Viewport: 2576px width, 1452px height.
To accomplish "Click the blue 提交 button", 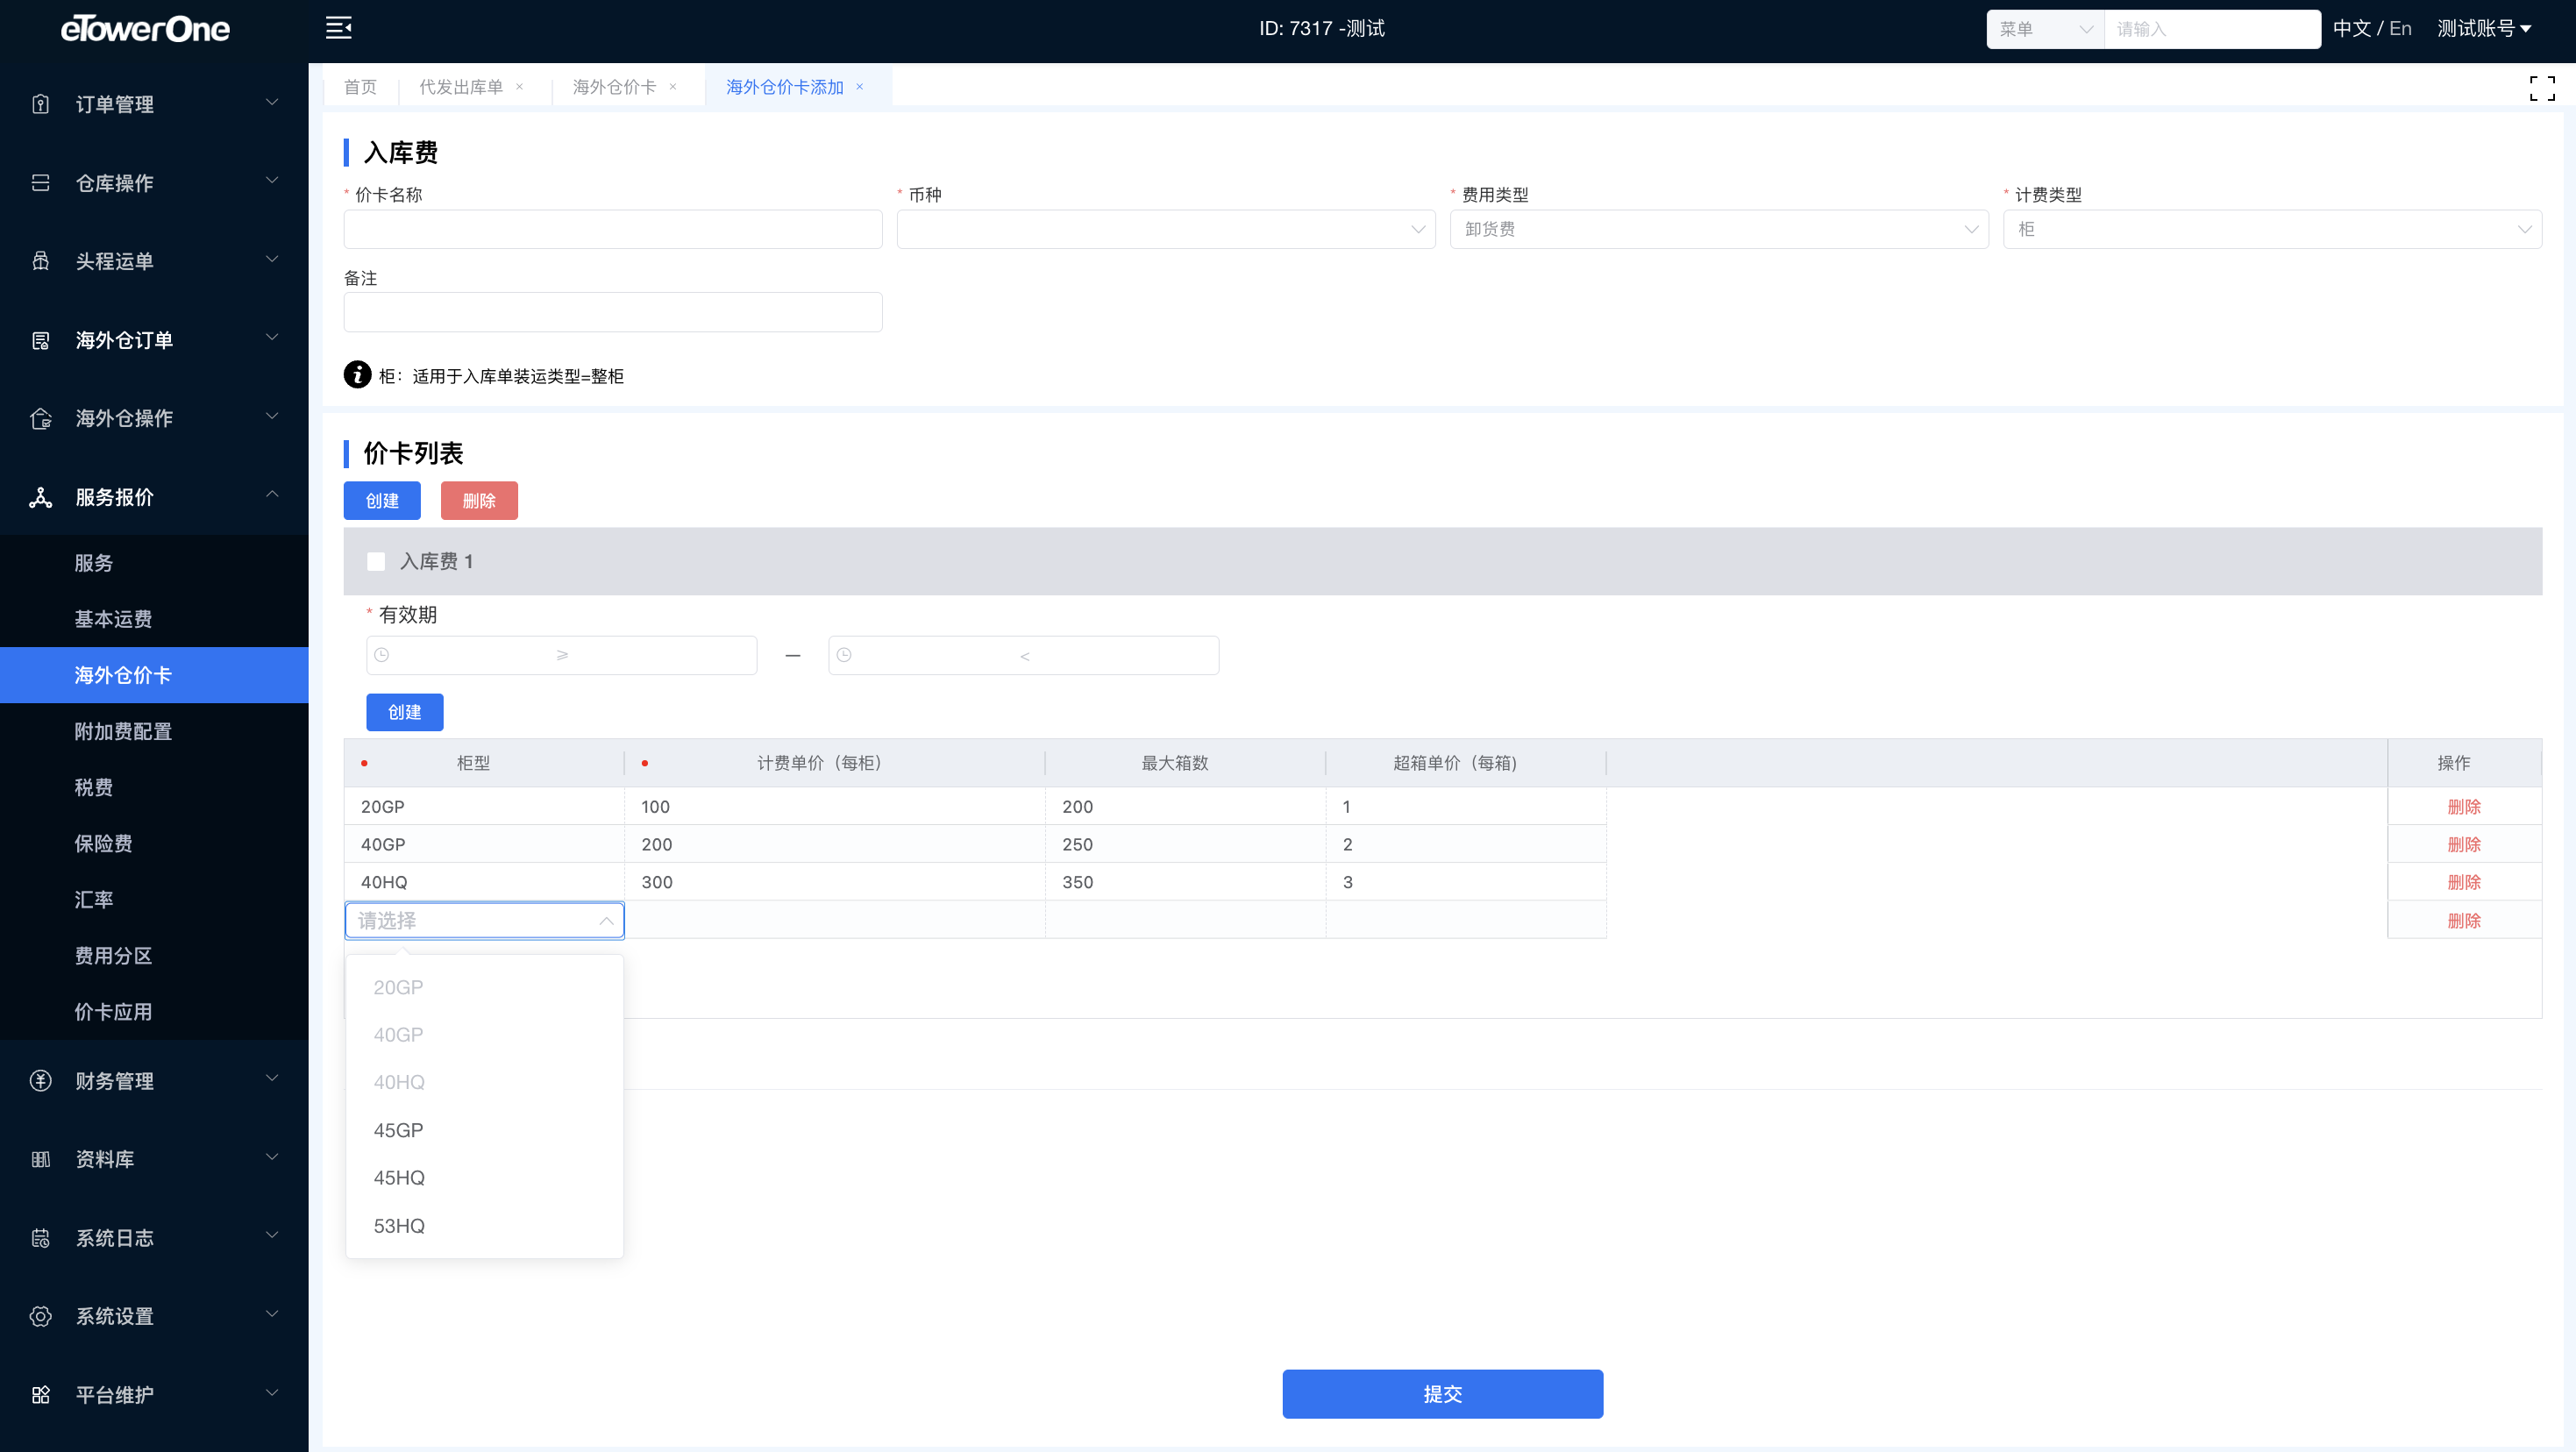I will [1442, 1393].
